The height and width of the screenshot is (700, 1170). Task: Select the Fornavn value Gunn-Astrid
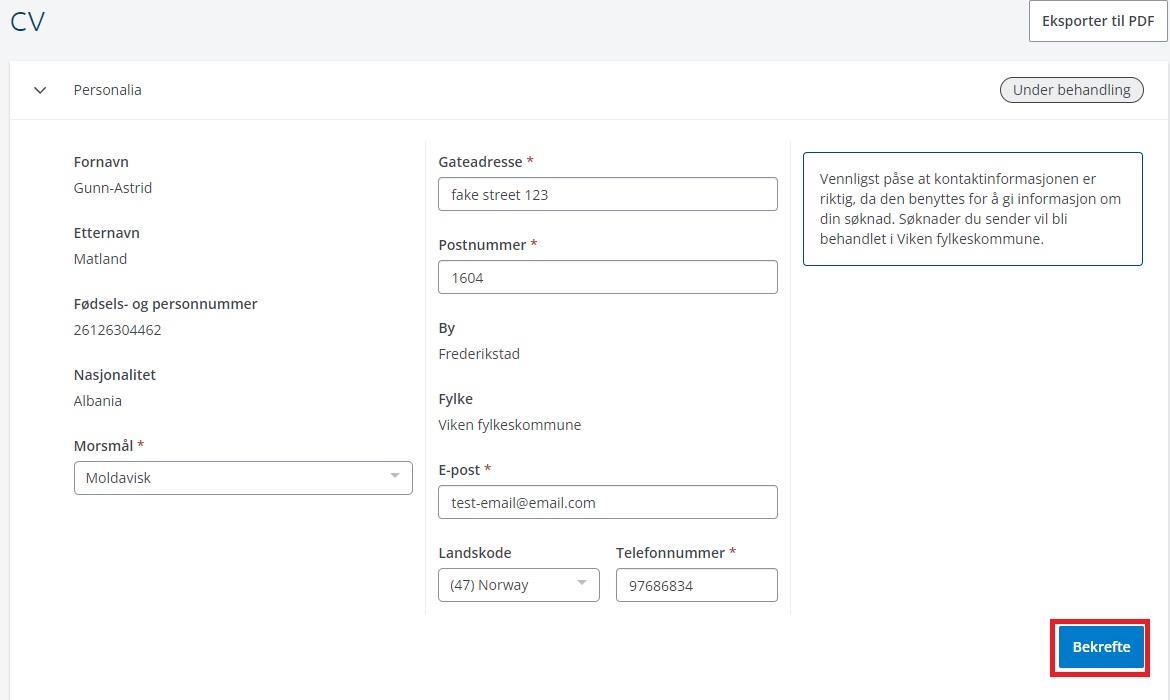(x=113, y=188)
